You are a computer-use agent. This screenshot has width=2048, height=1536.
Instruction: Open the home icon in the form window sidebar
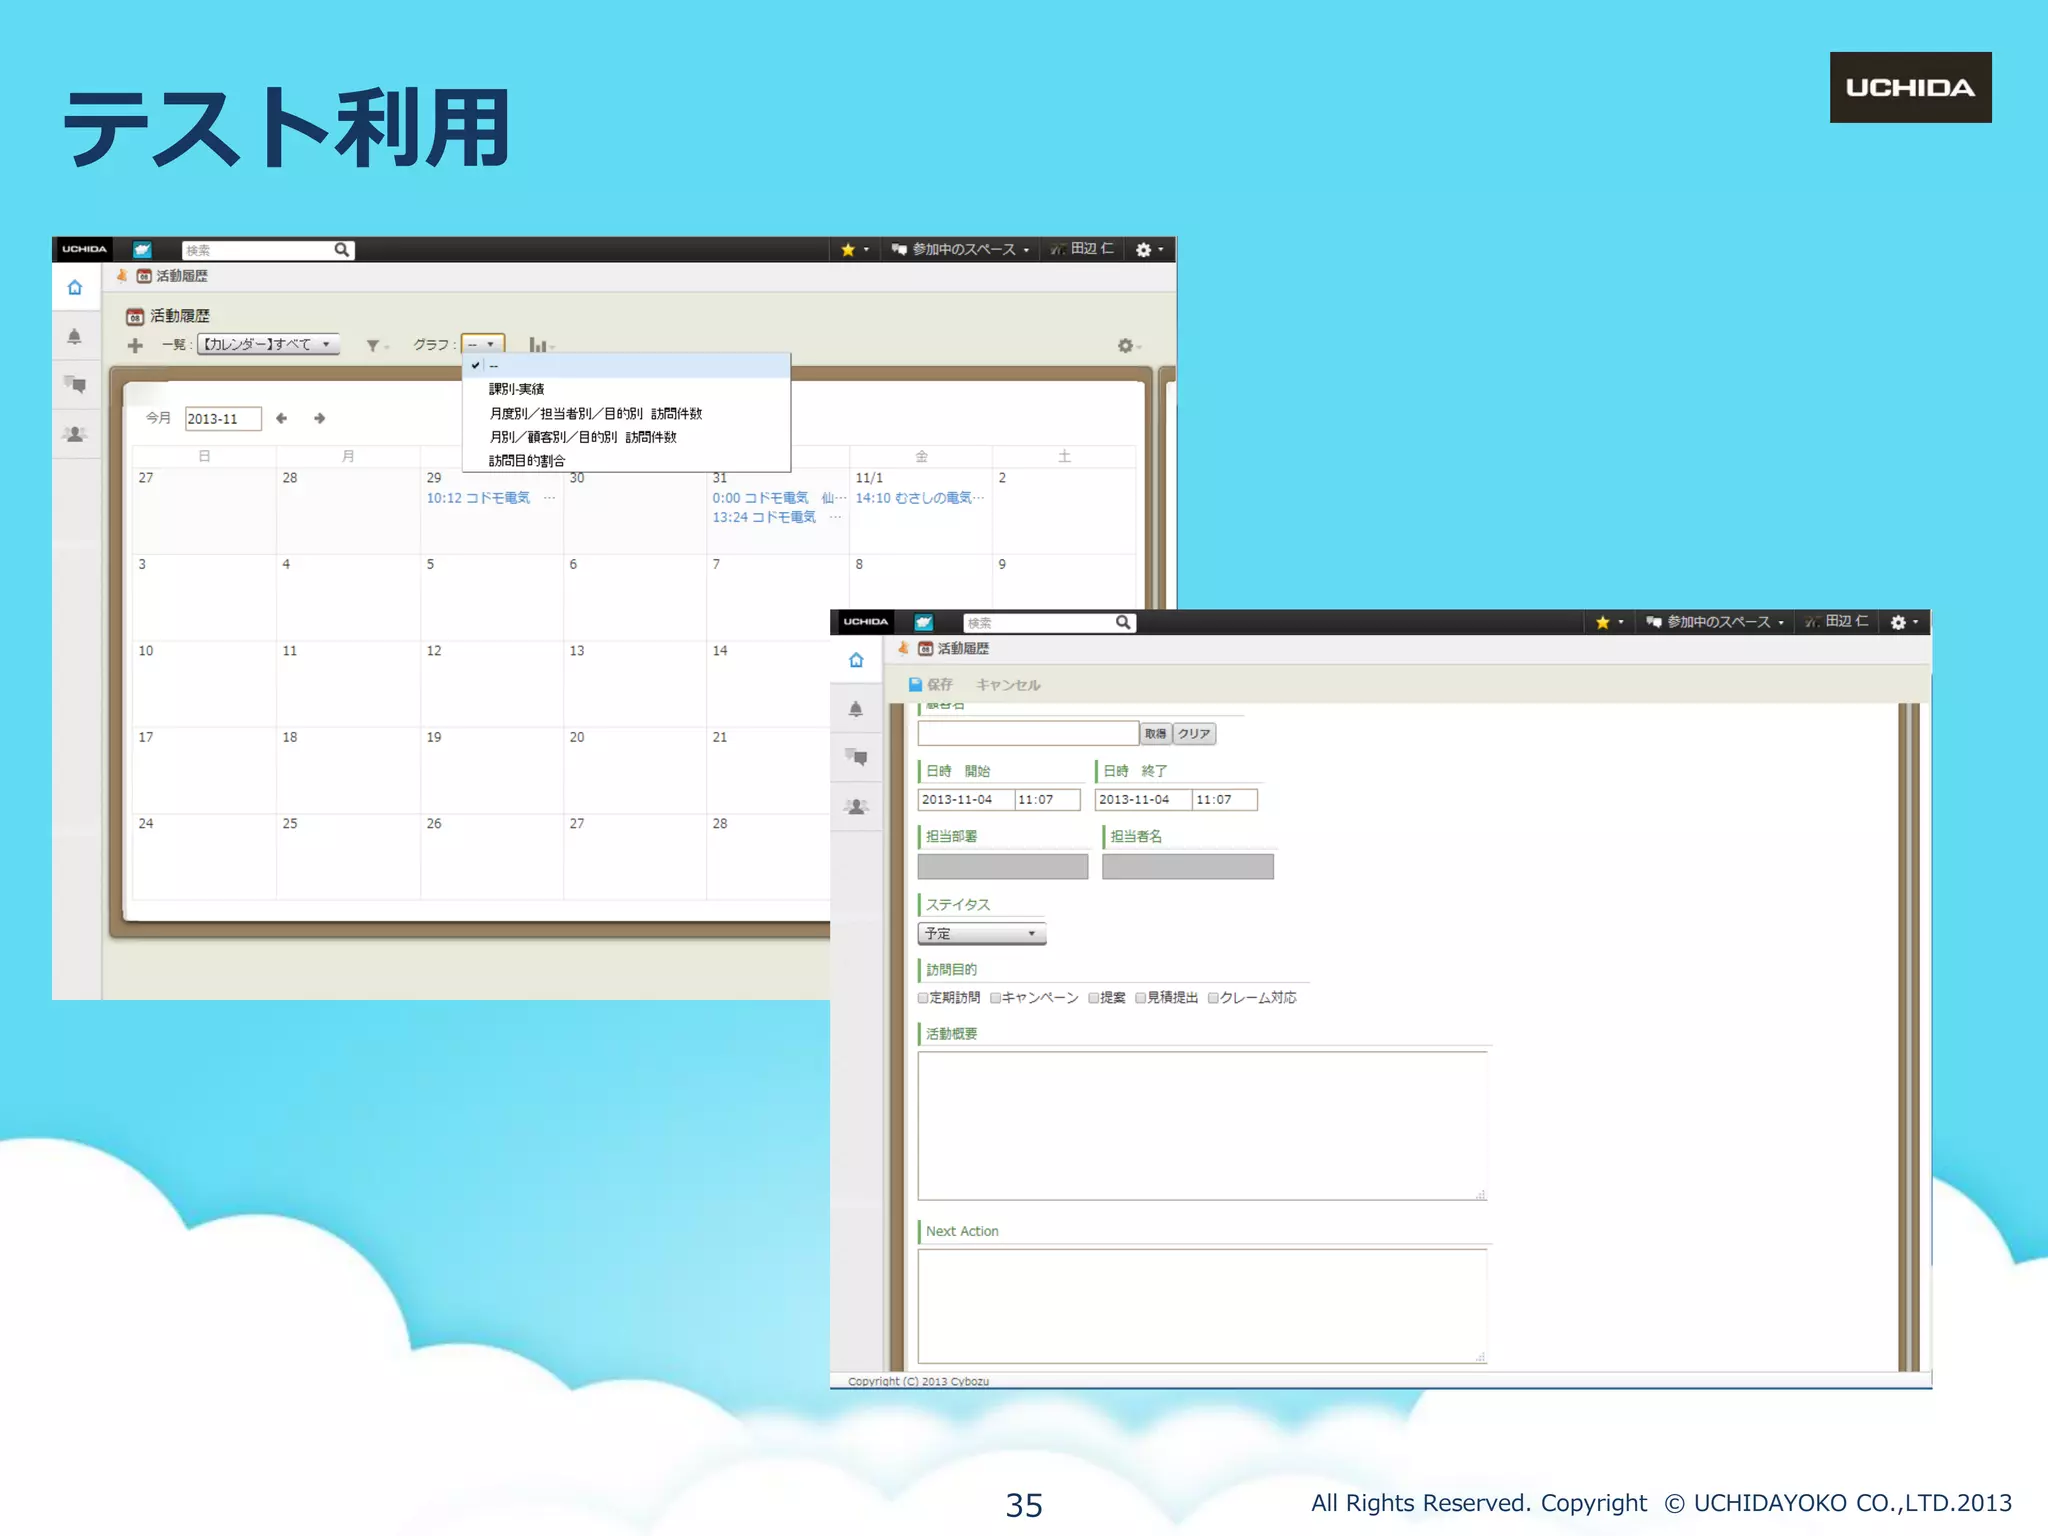coord(856,661)
